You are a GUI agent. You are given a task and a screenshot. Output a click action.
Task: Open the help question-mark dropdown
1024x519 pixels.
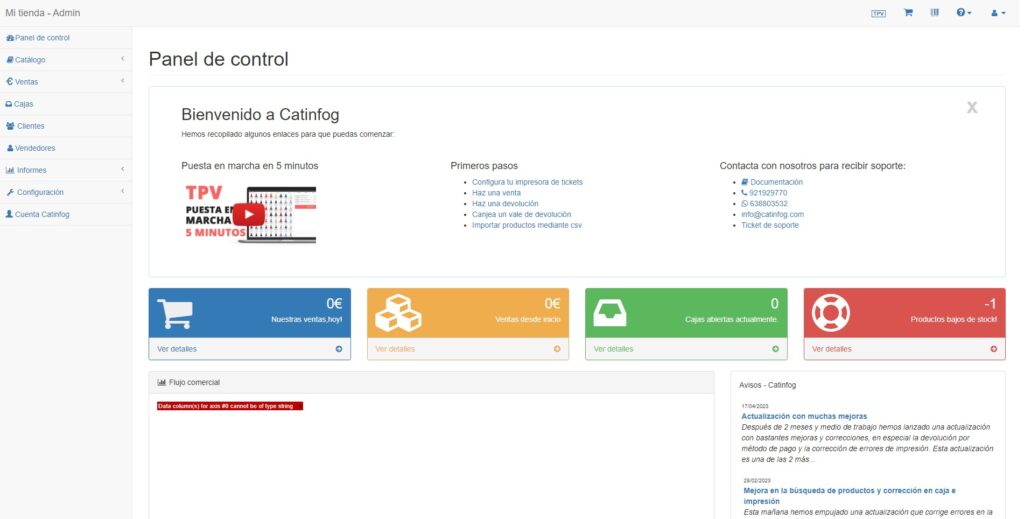click(963, 12)
